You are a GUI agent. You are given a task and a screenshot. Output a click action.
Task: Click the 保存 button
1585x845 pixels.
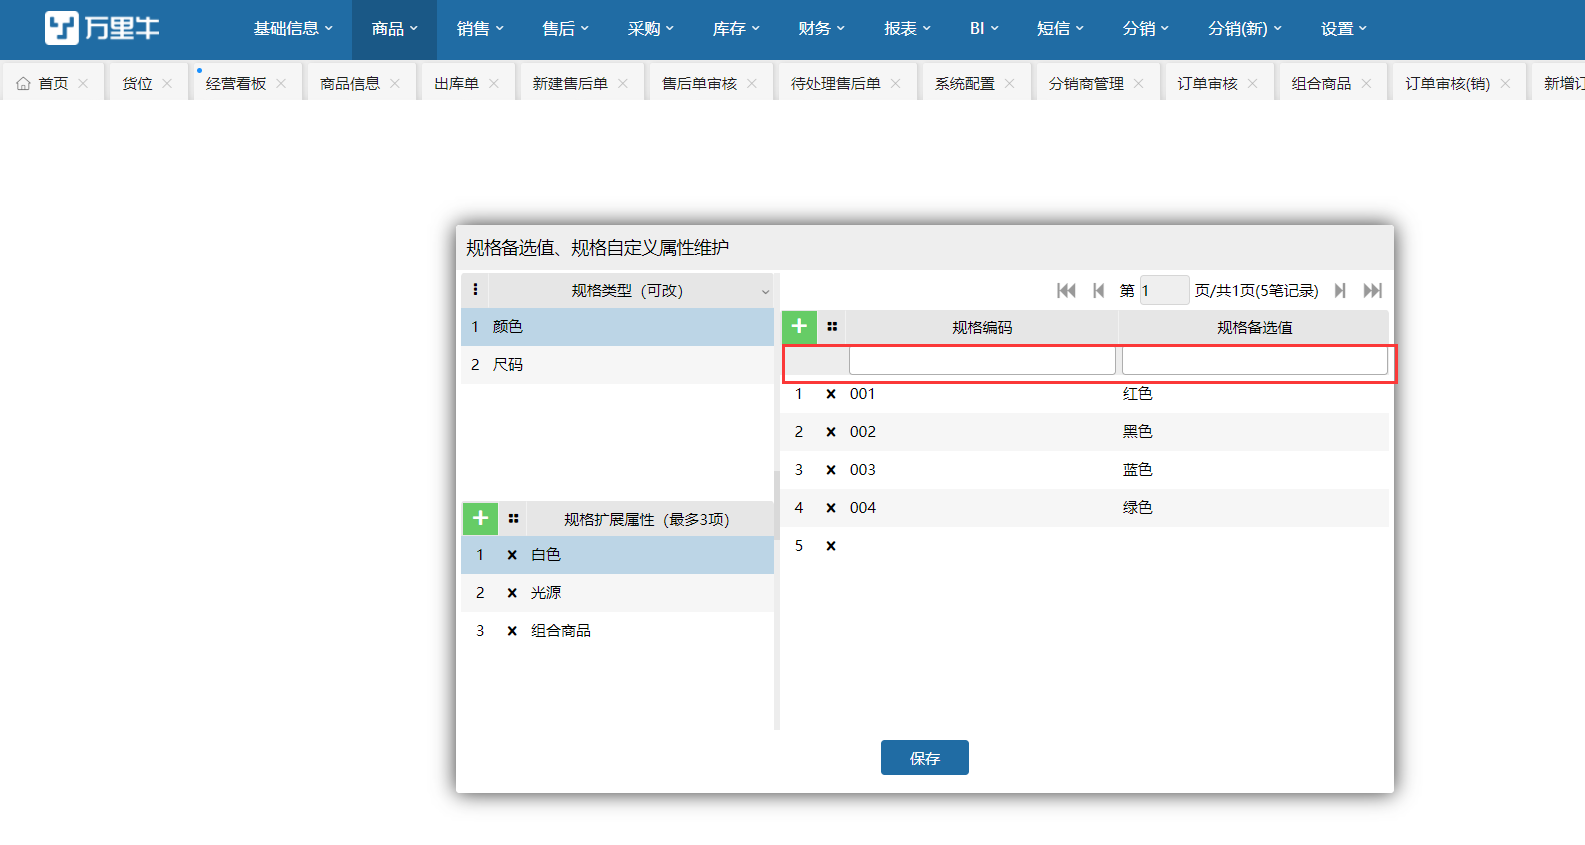pyautogui.click(x=925, y=758)
